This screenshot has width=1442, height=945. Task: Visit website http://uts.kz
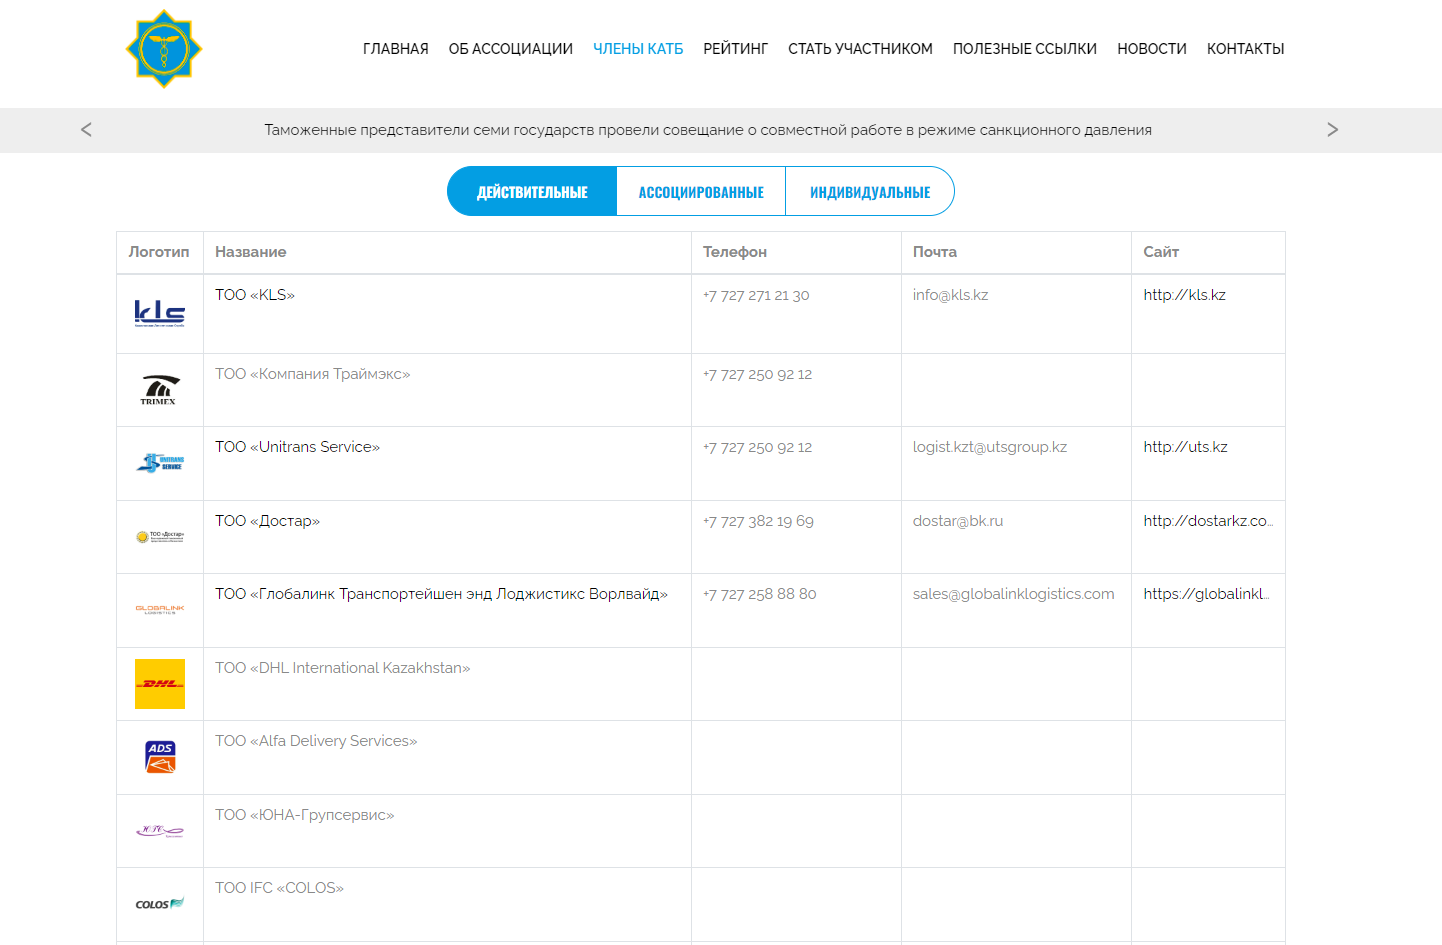click(x=1186, y=447)
